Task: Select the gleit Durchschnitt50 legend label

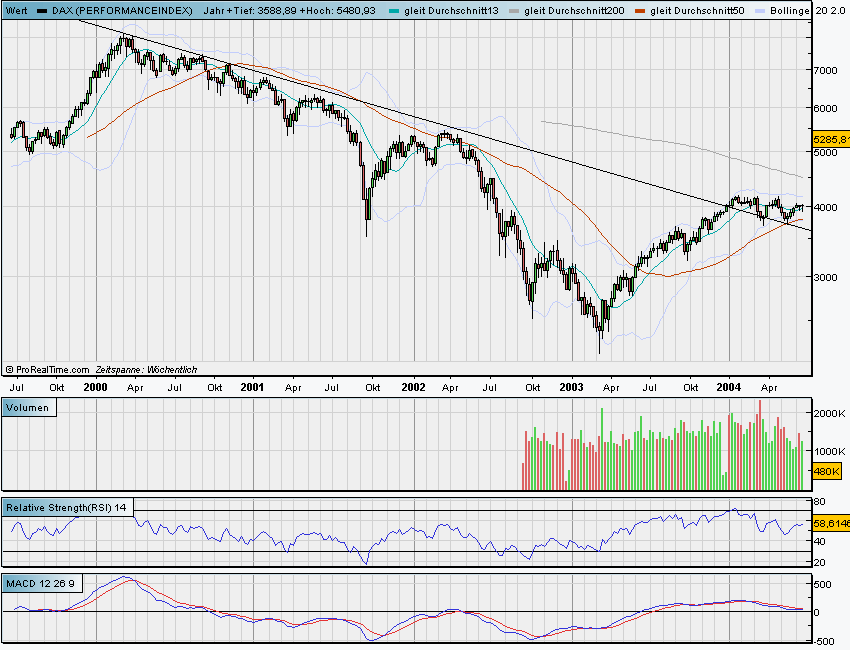Action: [x=697, y=10]
